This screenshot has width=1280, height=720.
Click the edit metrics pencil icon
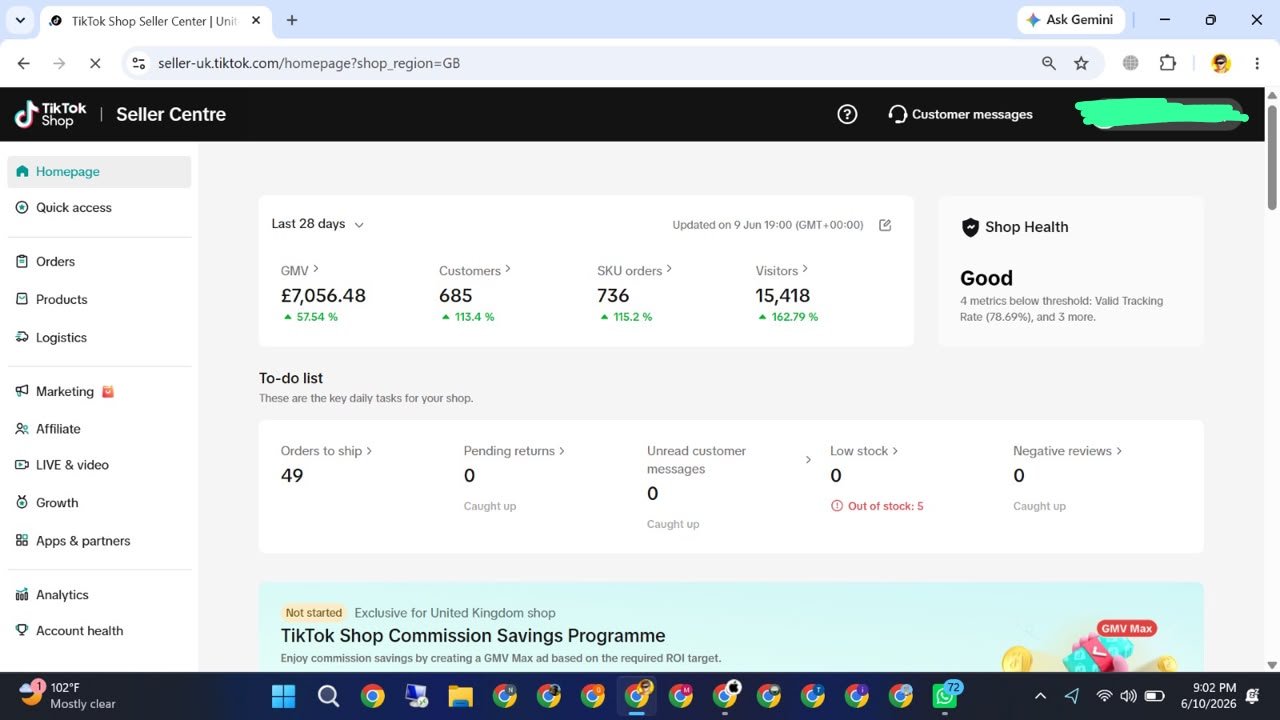pyautogui.click(x=885, y=225)
